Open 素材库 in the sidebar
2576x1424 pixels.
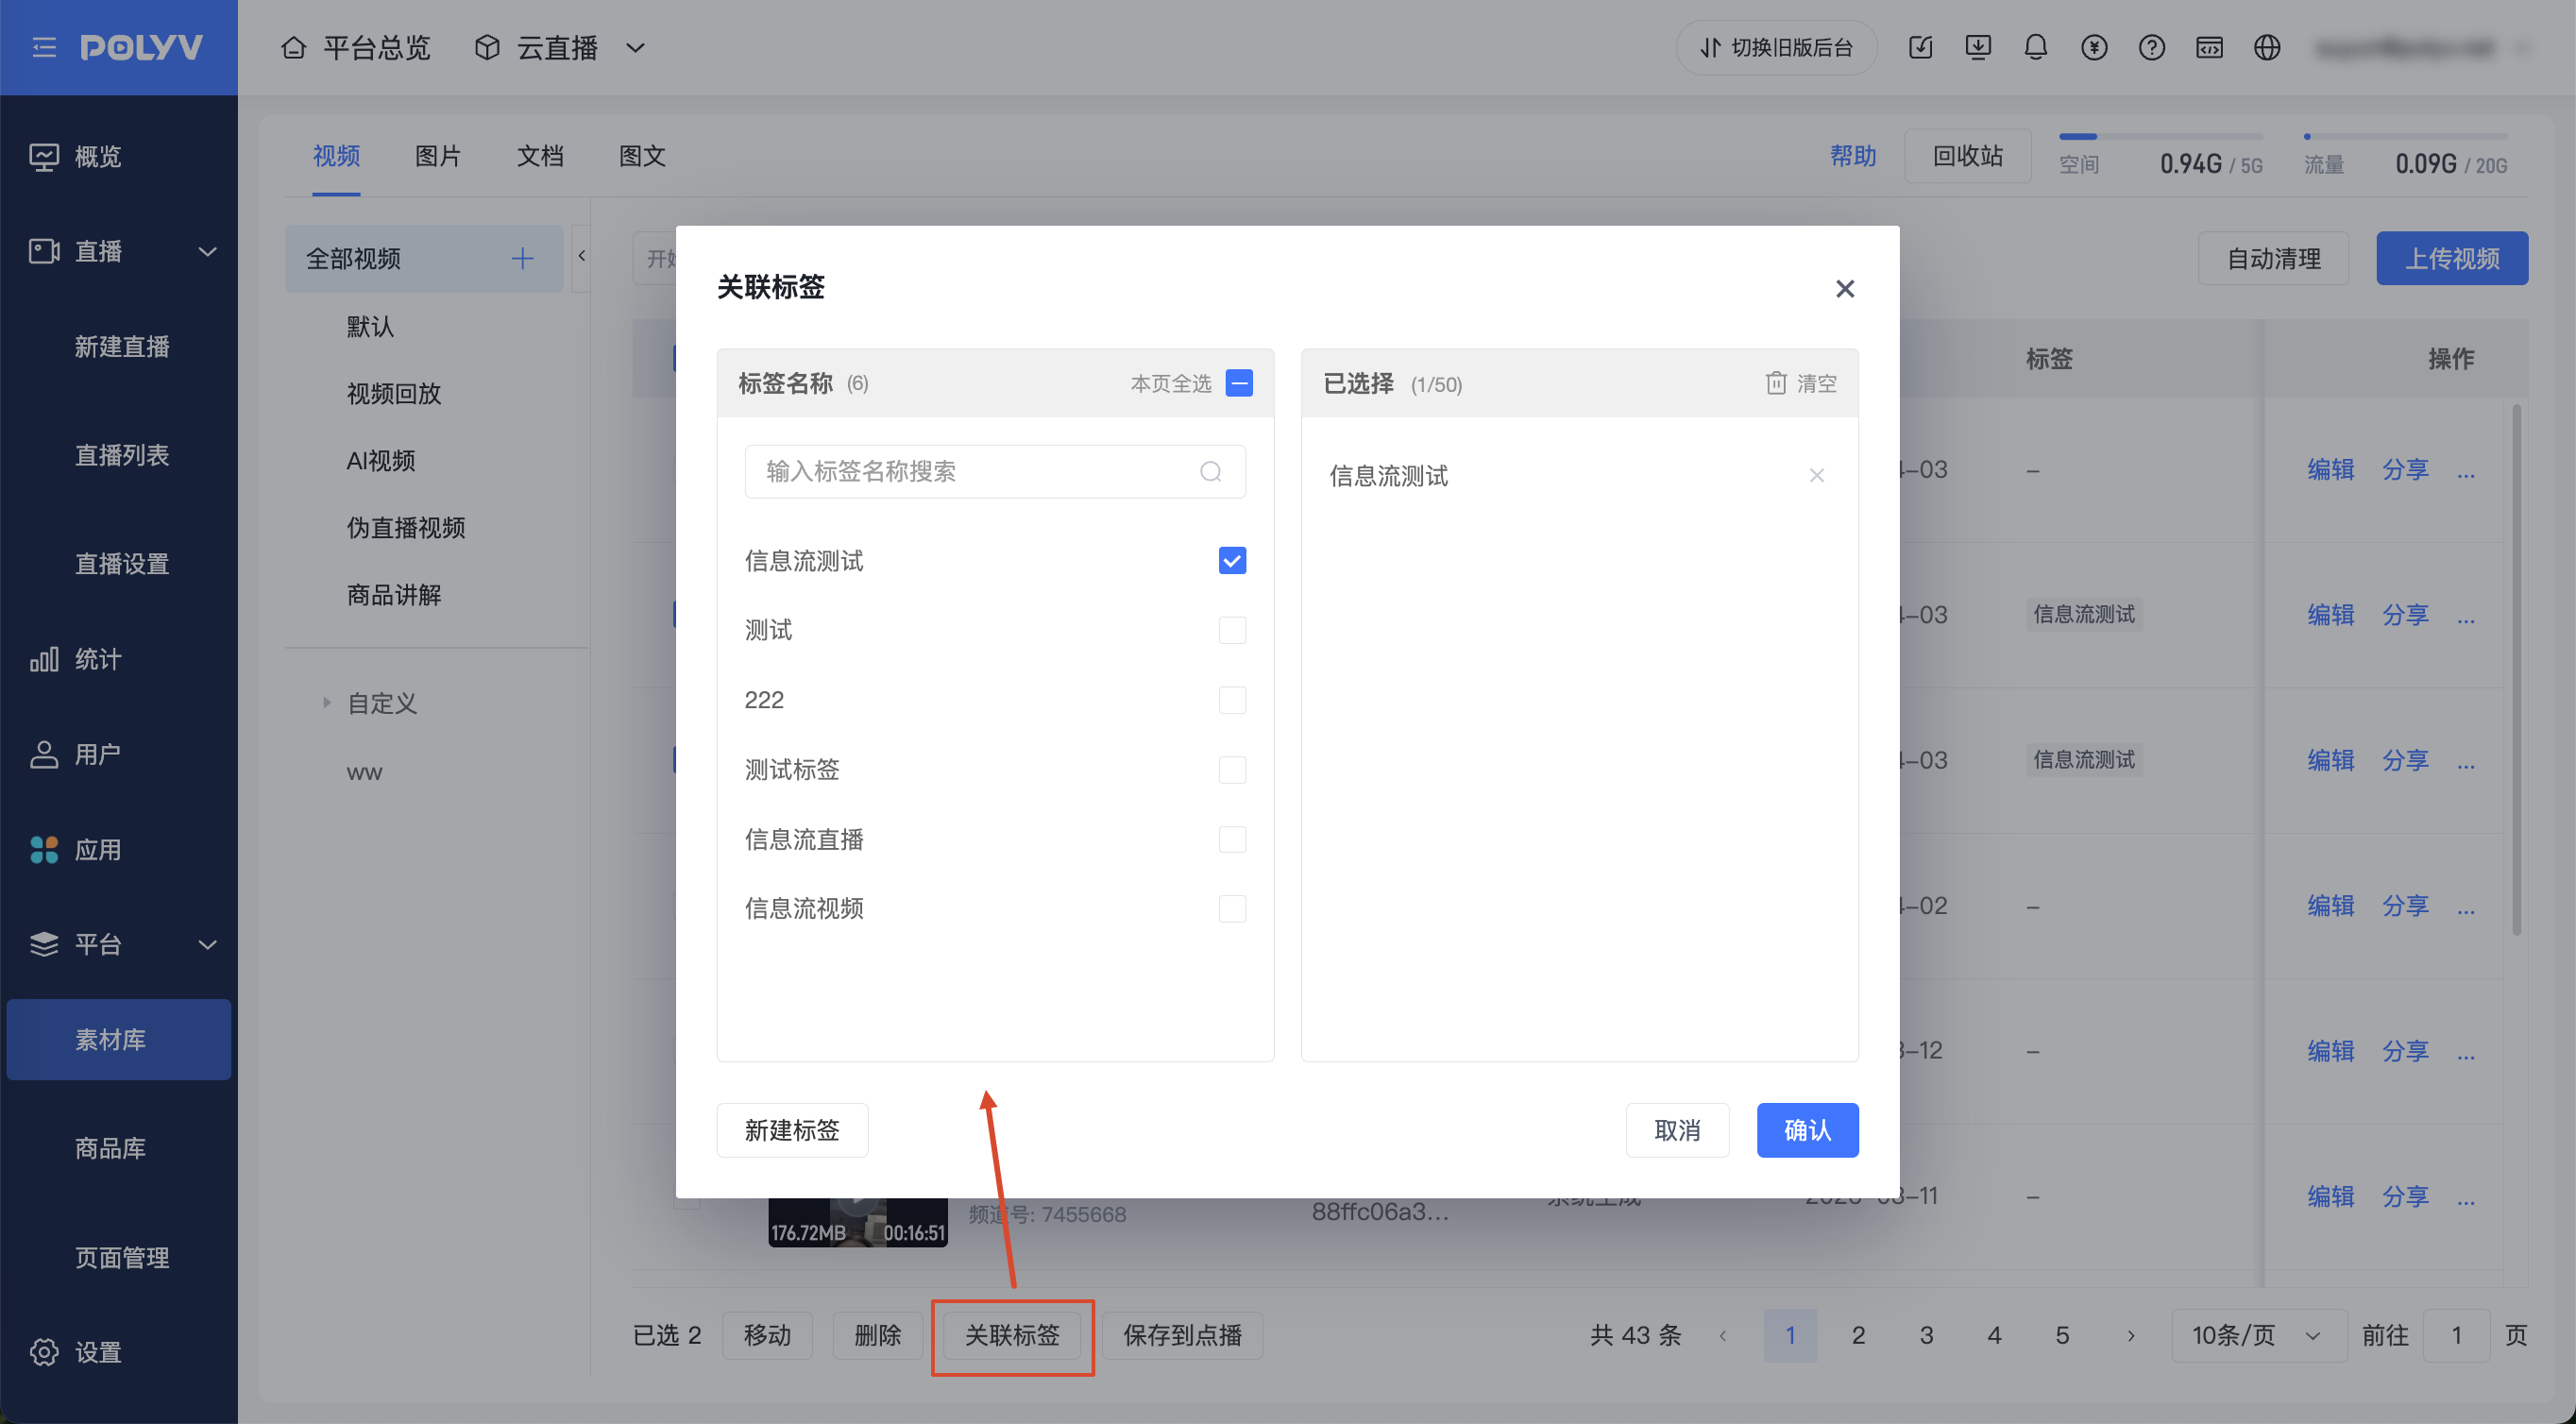coord(119,1039)
